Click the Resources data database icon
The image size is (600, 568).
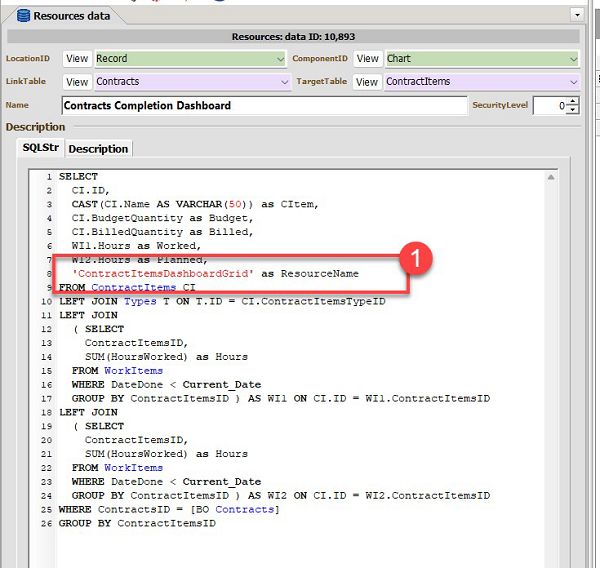tap(23, 16)
